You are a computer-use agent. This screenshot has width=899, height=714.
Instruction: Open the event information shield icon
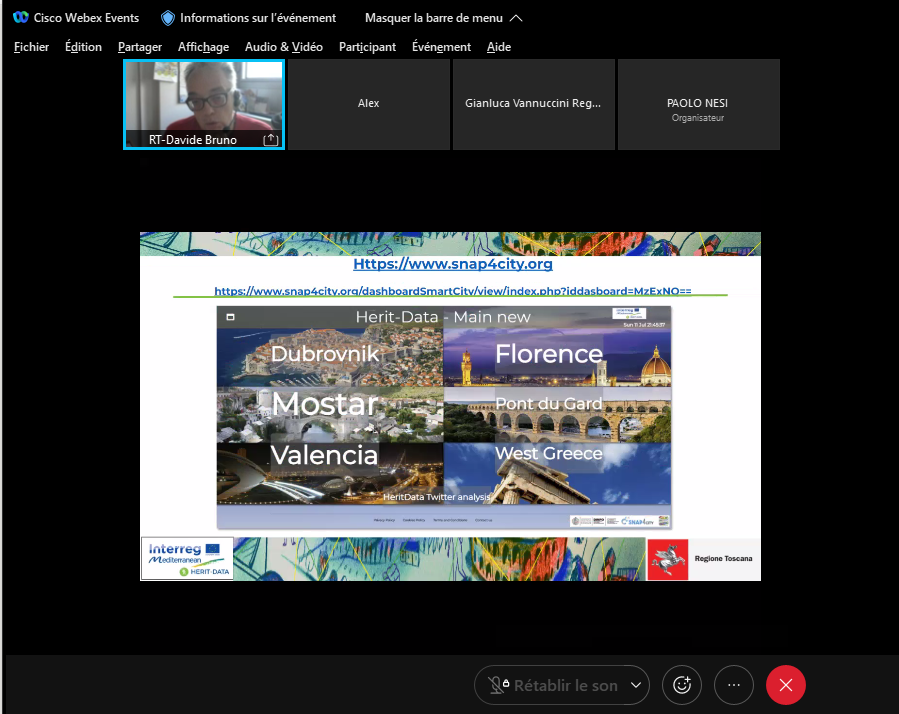(x=167, y=18)
